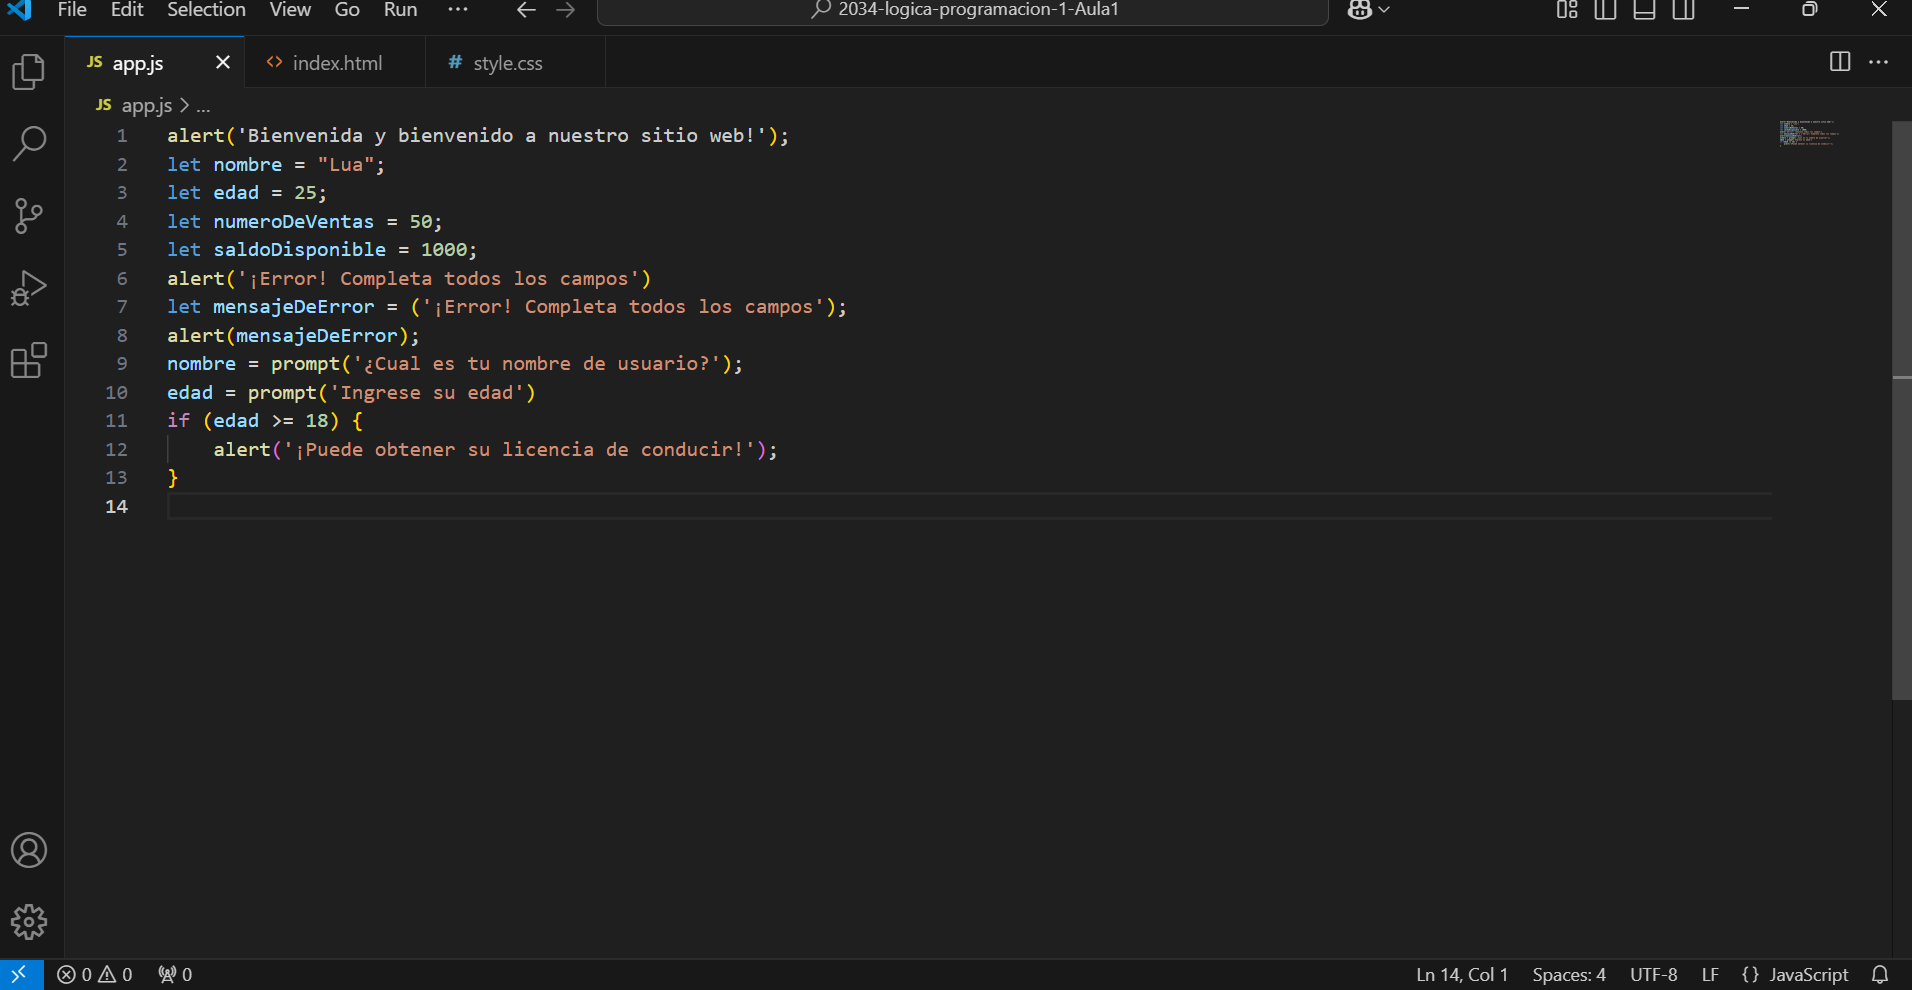Click the command center search box
The image size is (1912, 990).
point(963,11)
